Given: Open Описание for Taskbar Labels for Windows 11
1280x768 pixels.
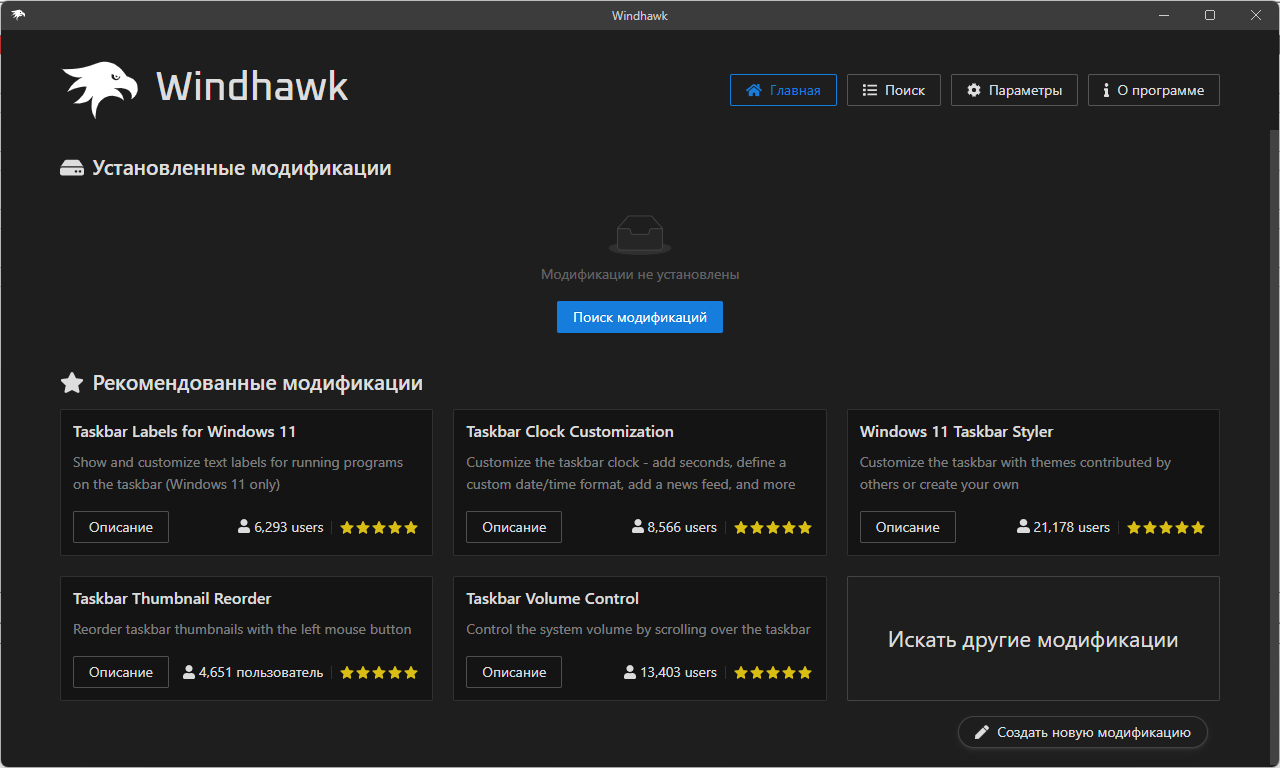Looking at the screenshot, I should [x=121, y=527].
